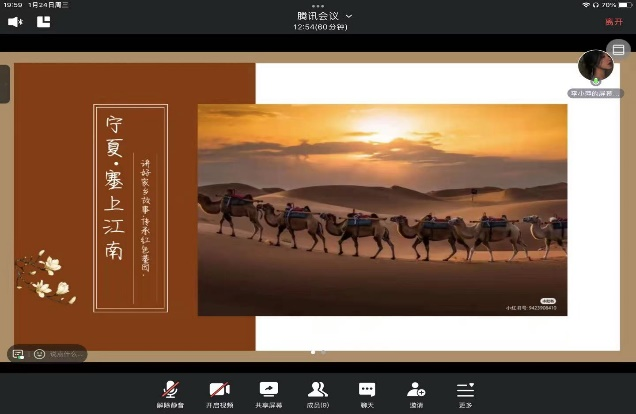Invite participants to the meeting (邀请)
636x414 pixels.
pyautogui.click(x=416, y=392)
